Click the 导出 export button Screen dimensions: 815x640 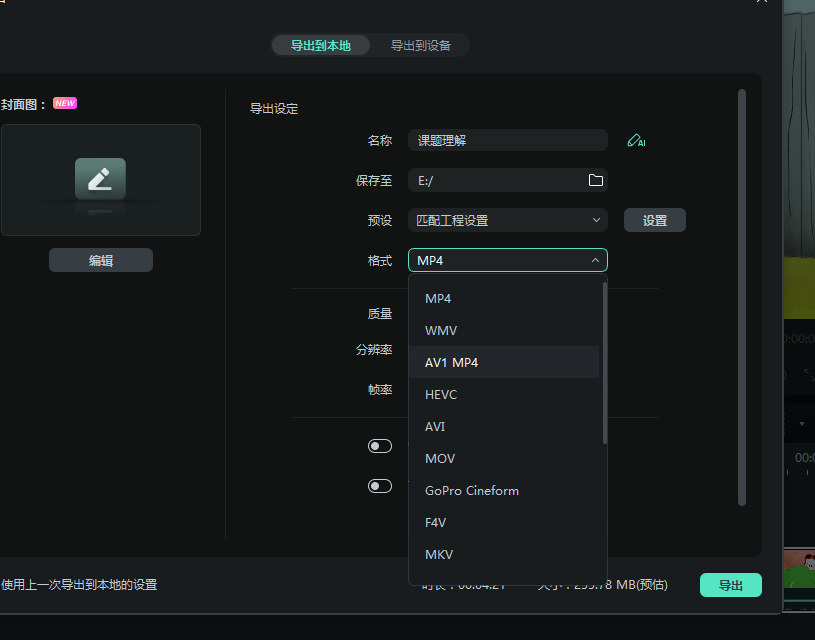[730, 585]
